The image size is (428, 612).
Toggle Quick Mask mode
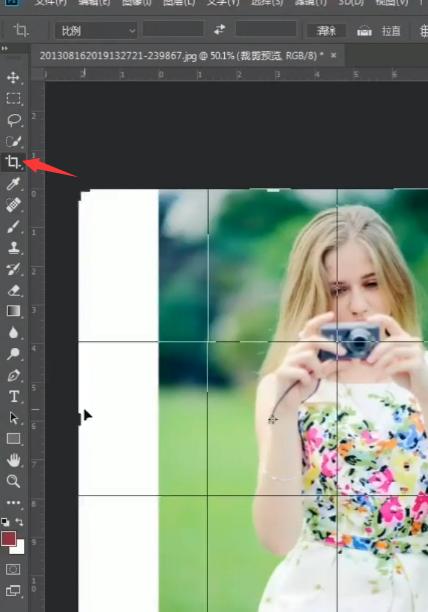(13, 569)
